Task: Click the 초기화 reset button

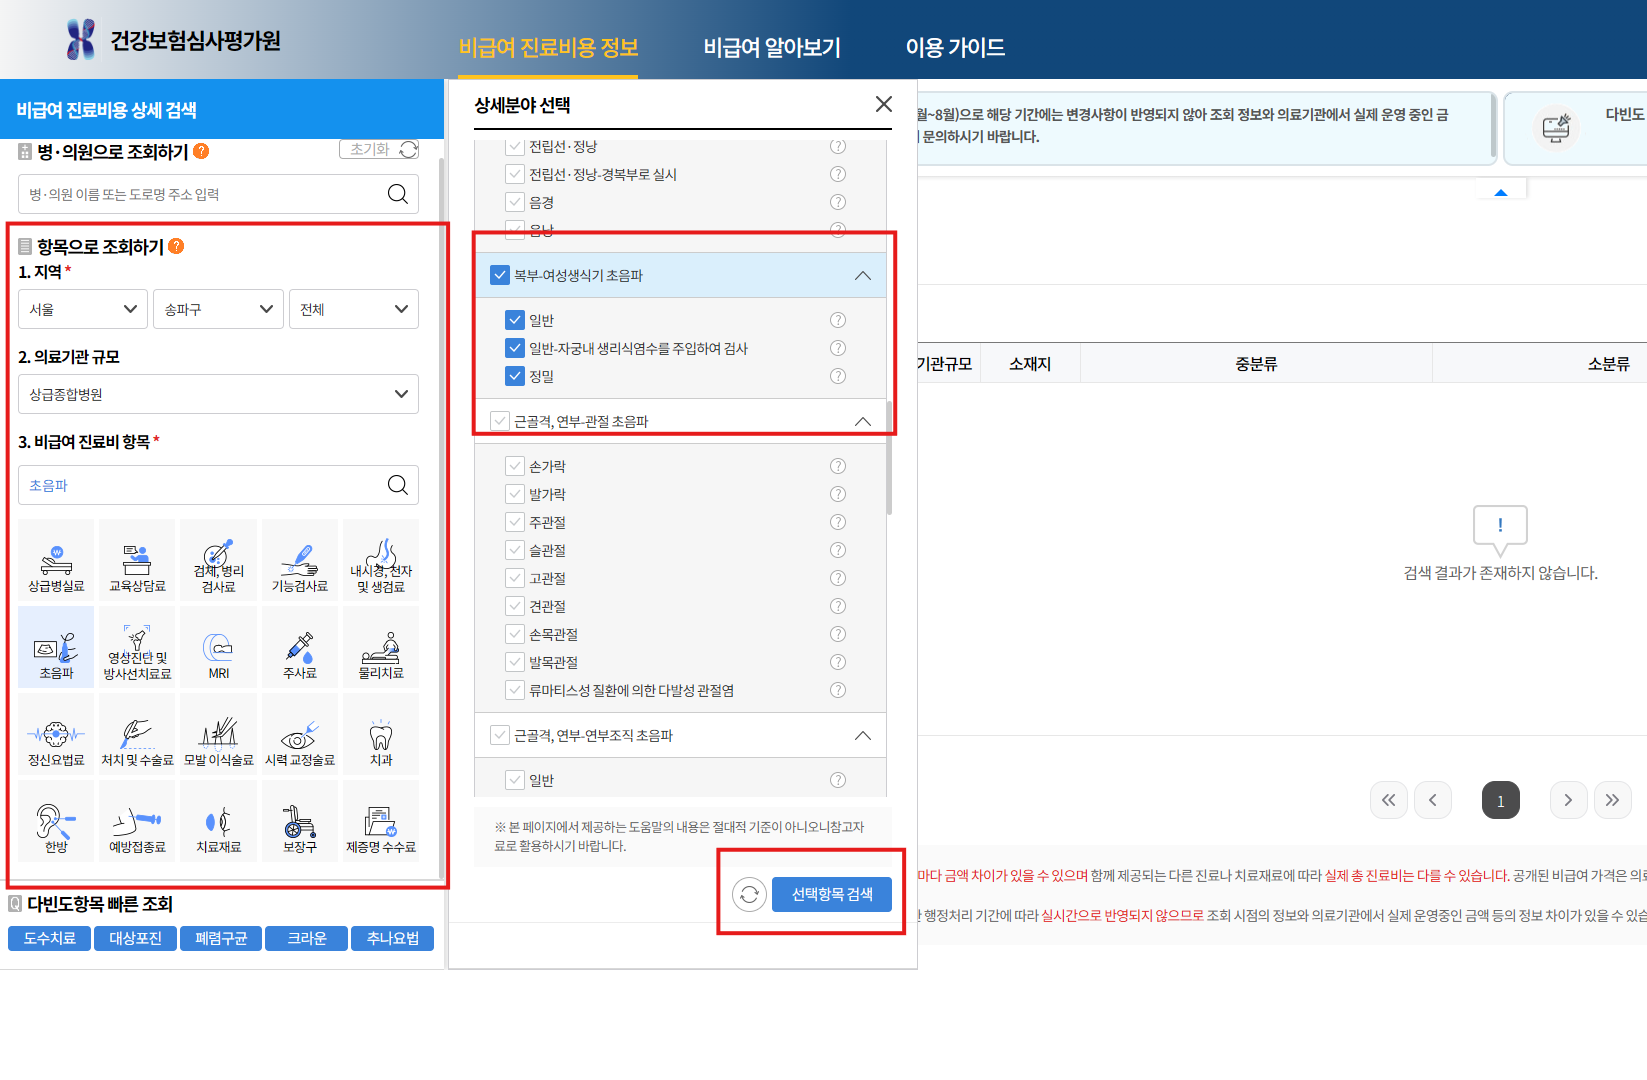Action: pyautogui.click(x=379, y=149)
